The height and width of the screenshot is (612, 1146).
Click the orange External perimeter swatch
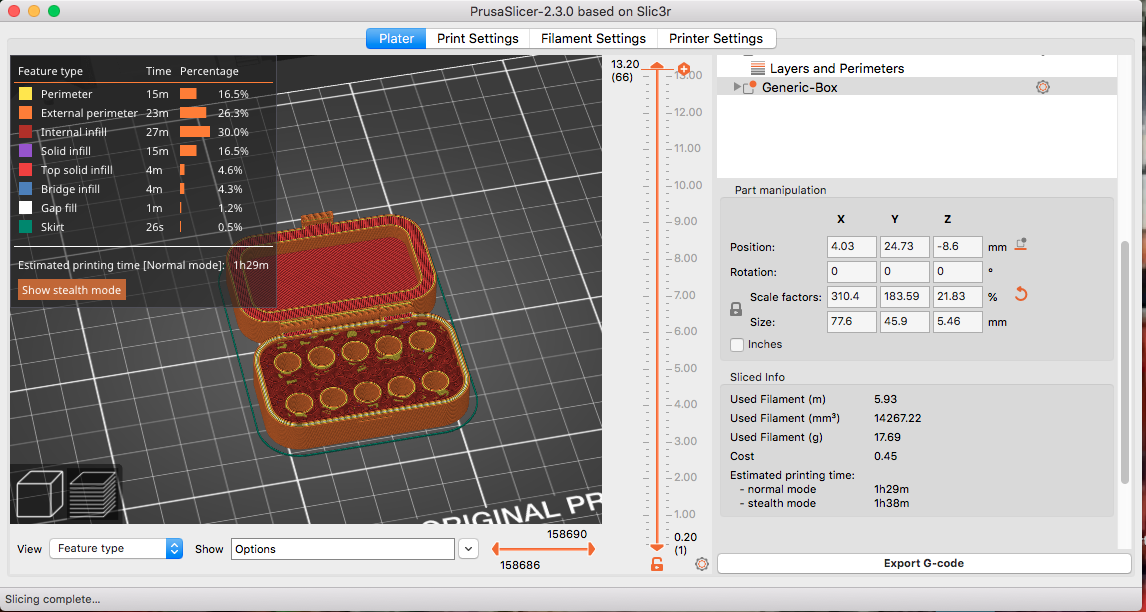[25, 113]
